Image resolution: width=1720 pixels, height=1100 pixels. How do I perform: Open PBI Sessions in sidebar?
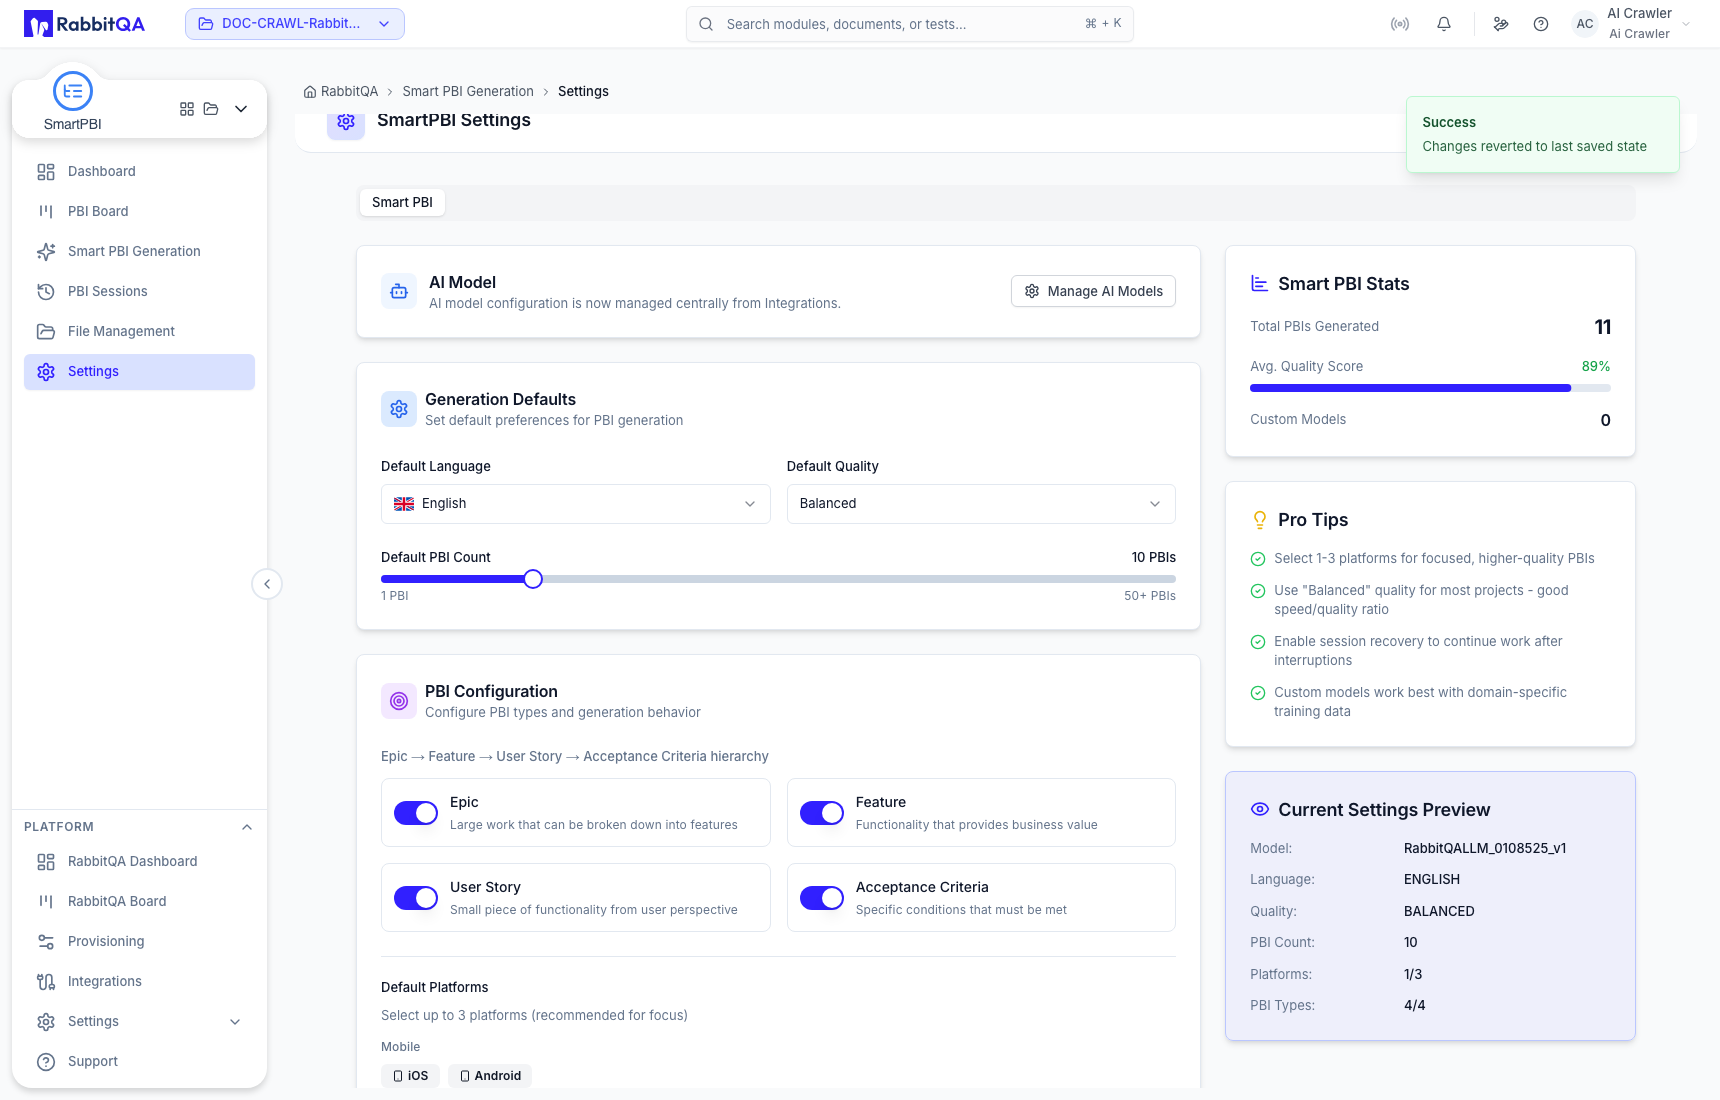(x=139, y=292)
